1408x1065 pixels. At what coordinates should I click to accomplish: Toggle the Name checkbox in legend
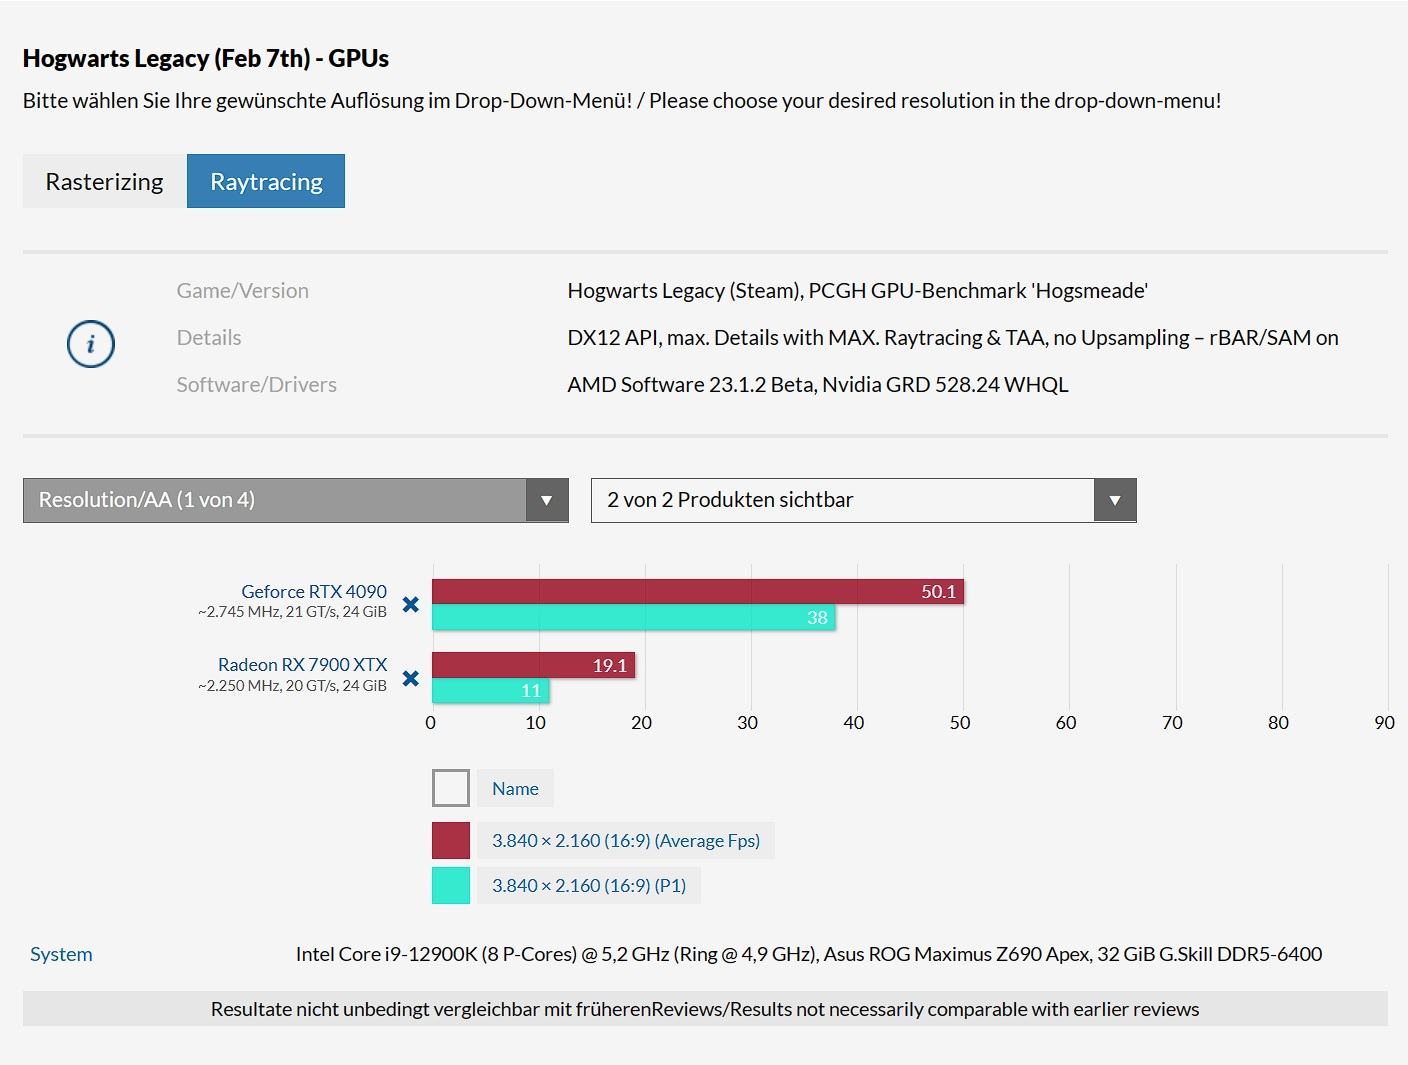point(451,788)
